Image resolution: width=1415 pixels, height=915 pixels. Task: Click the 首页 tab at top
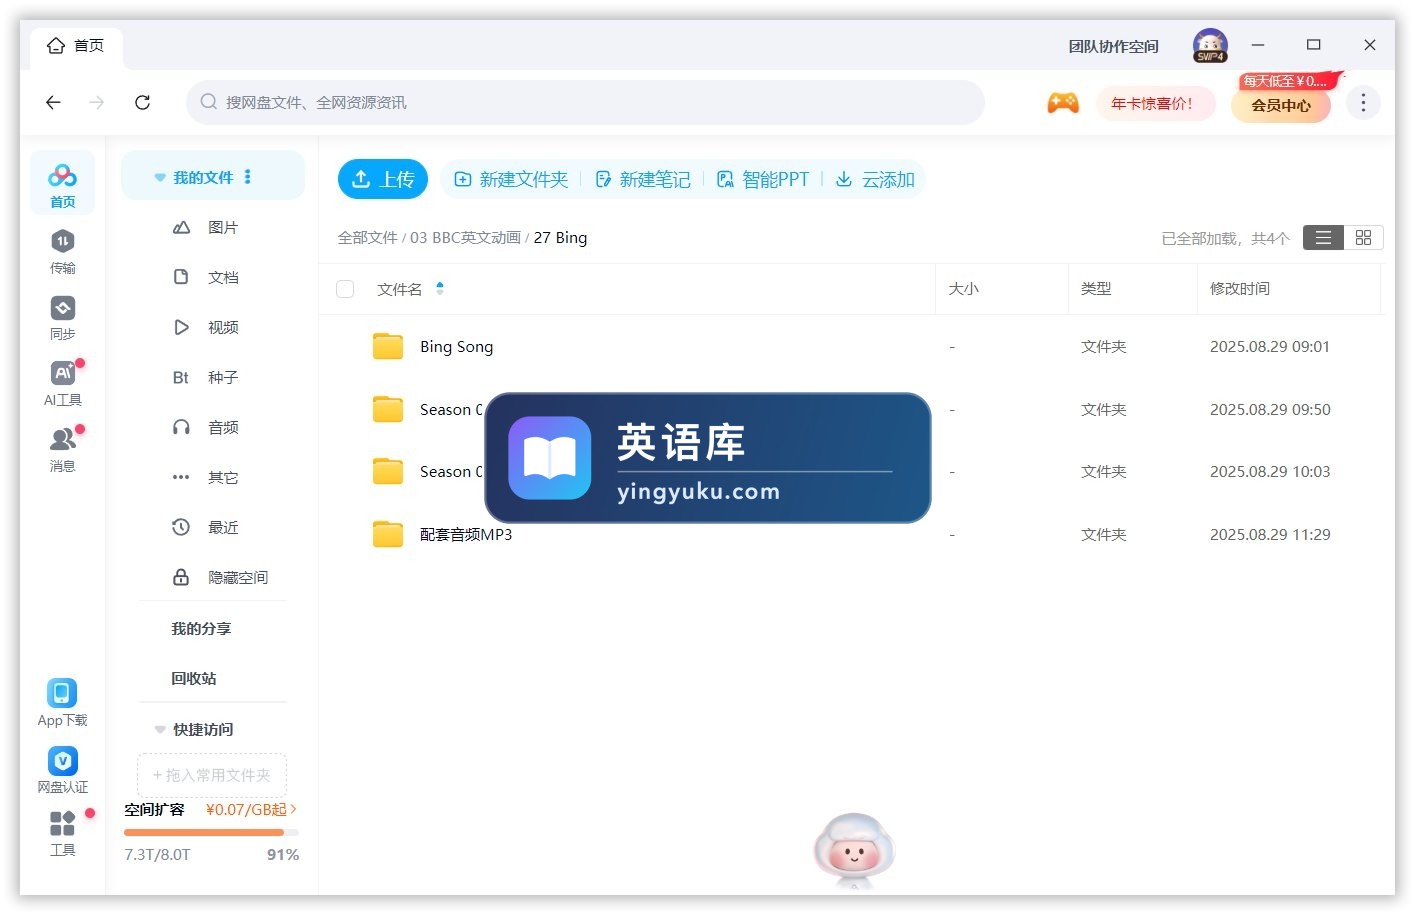point(76,46)
